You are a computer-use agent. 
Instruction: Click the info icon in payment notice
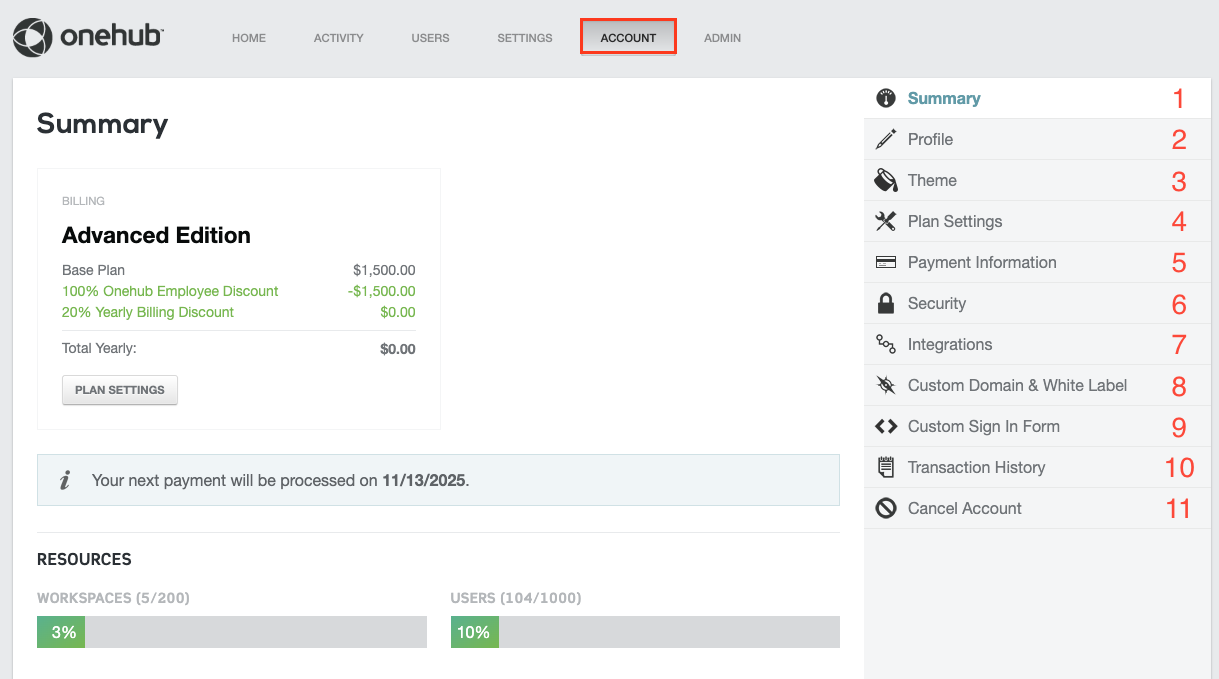(65, 481)
